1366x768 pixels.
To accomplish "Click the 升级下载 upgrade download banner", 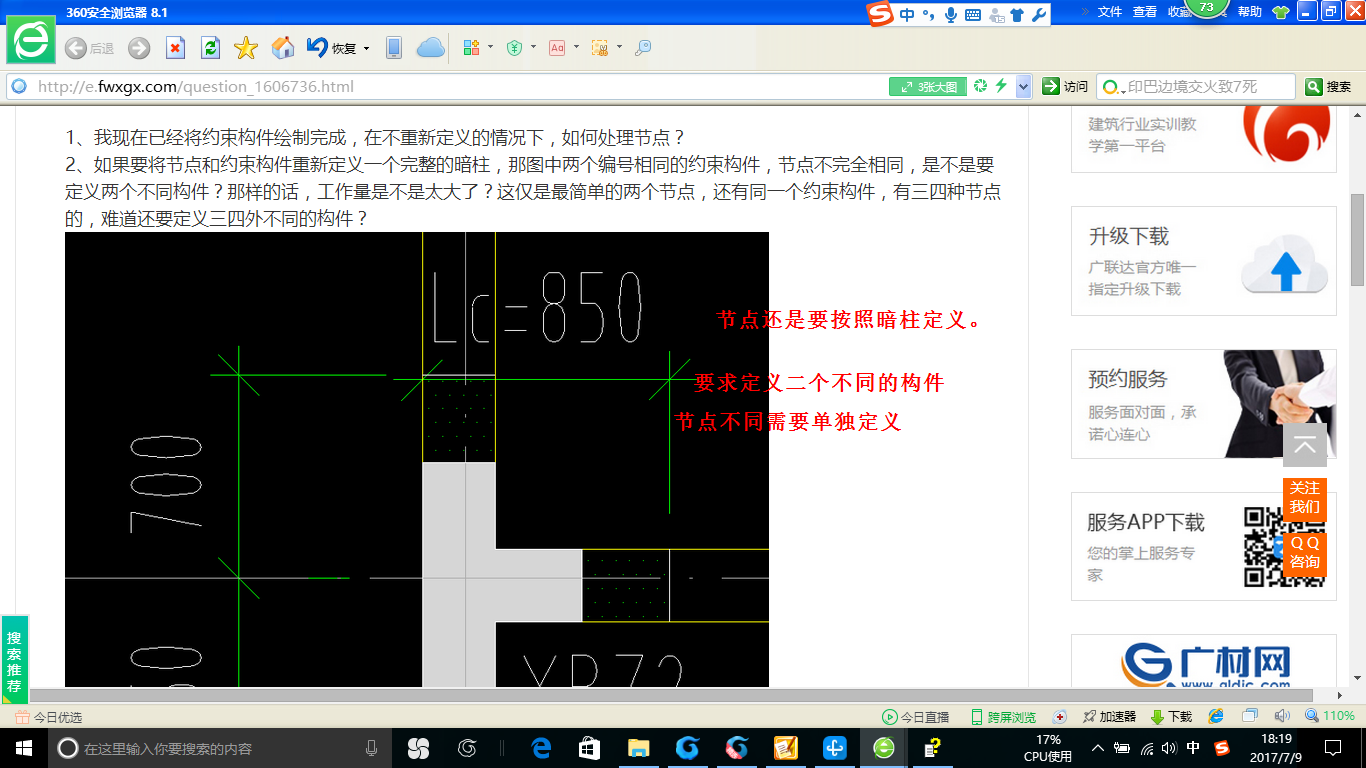I will 1204,262.
